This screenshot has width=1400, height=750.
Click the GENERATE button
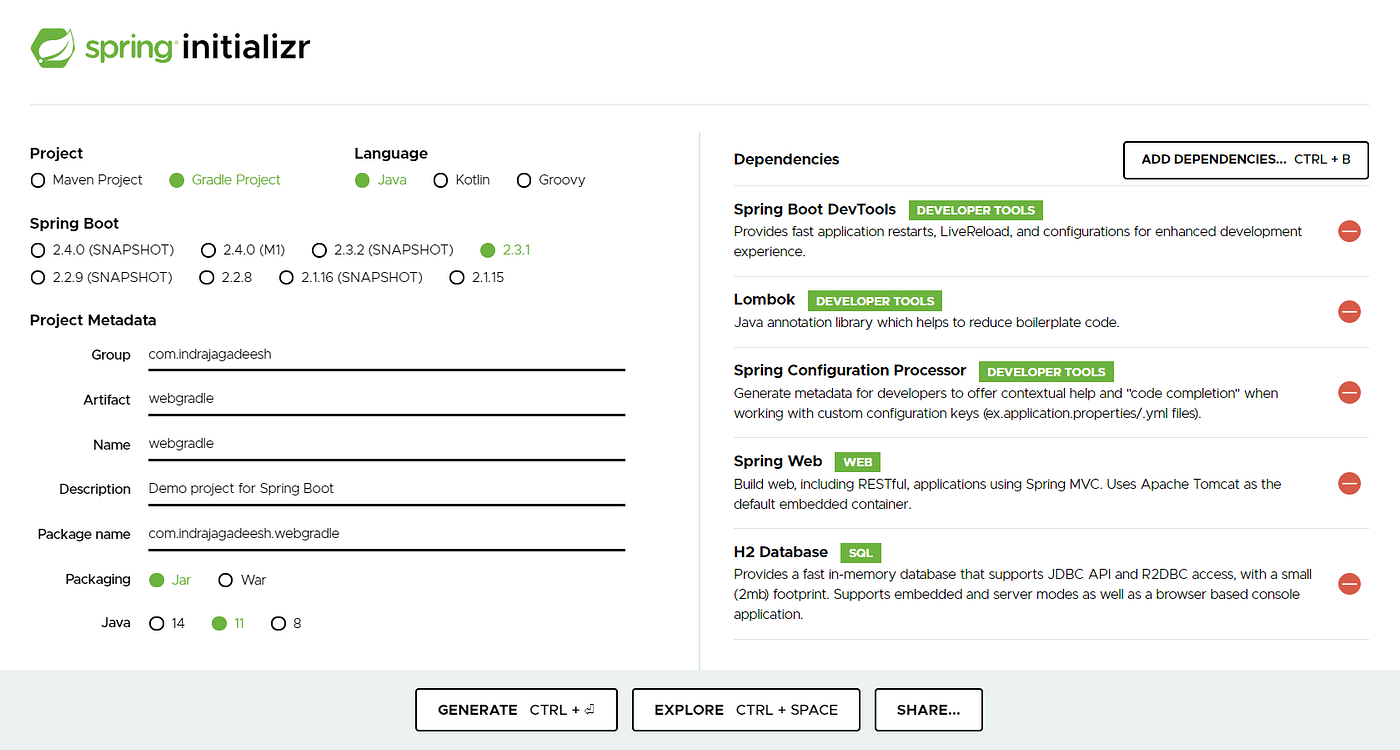pyautogui.click(x=516, y=709)
